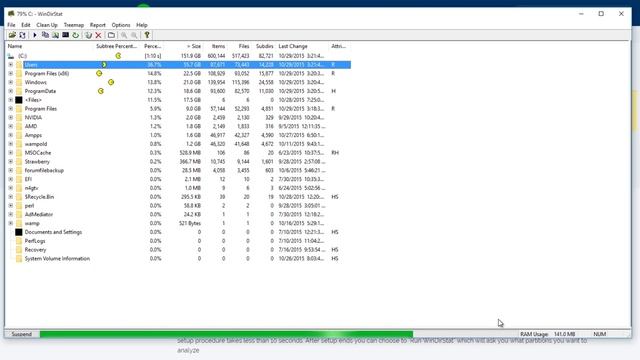Click the black <Files> square icon
The height and width of the screenshot is (360, 640).
(19, 100)
